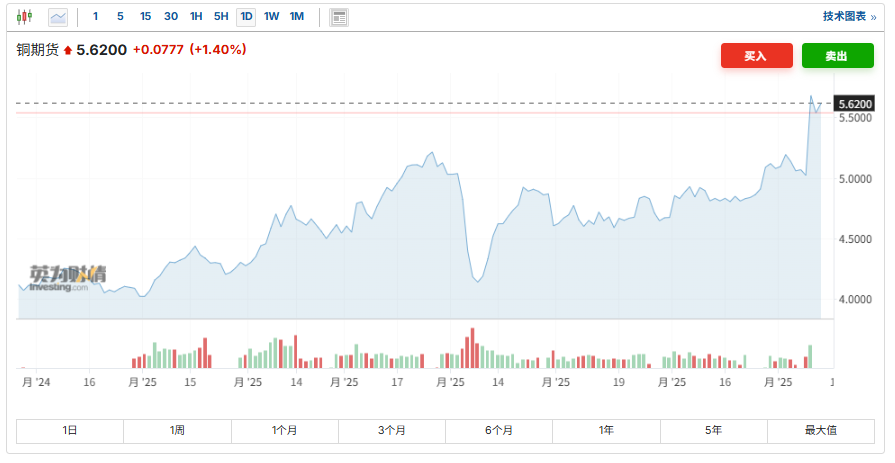This screenshot has width=895, height=463.
Task: Select the 1-minute interval
Action: click(x=96, y=17)
